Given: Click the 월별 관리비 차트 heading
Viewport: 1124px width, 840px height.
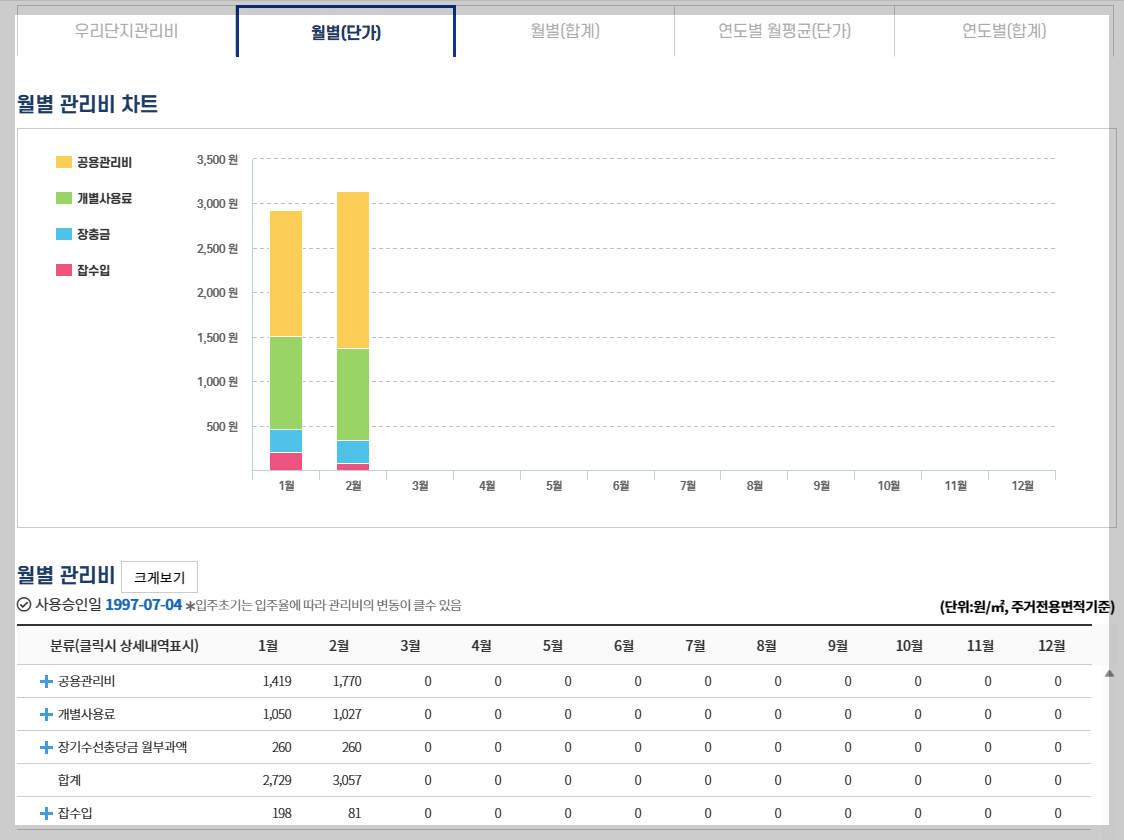Looking at the screenshot, I should (87, 104).
